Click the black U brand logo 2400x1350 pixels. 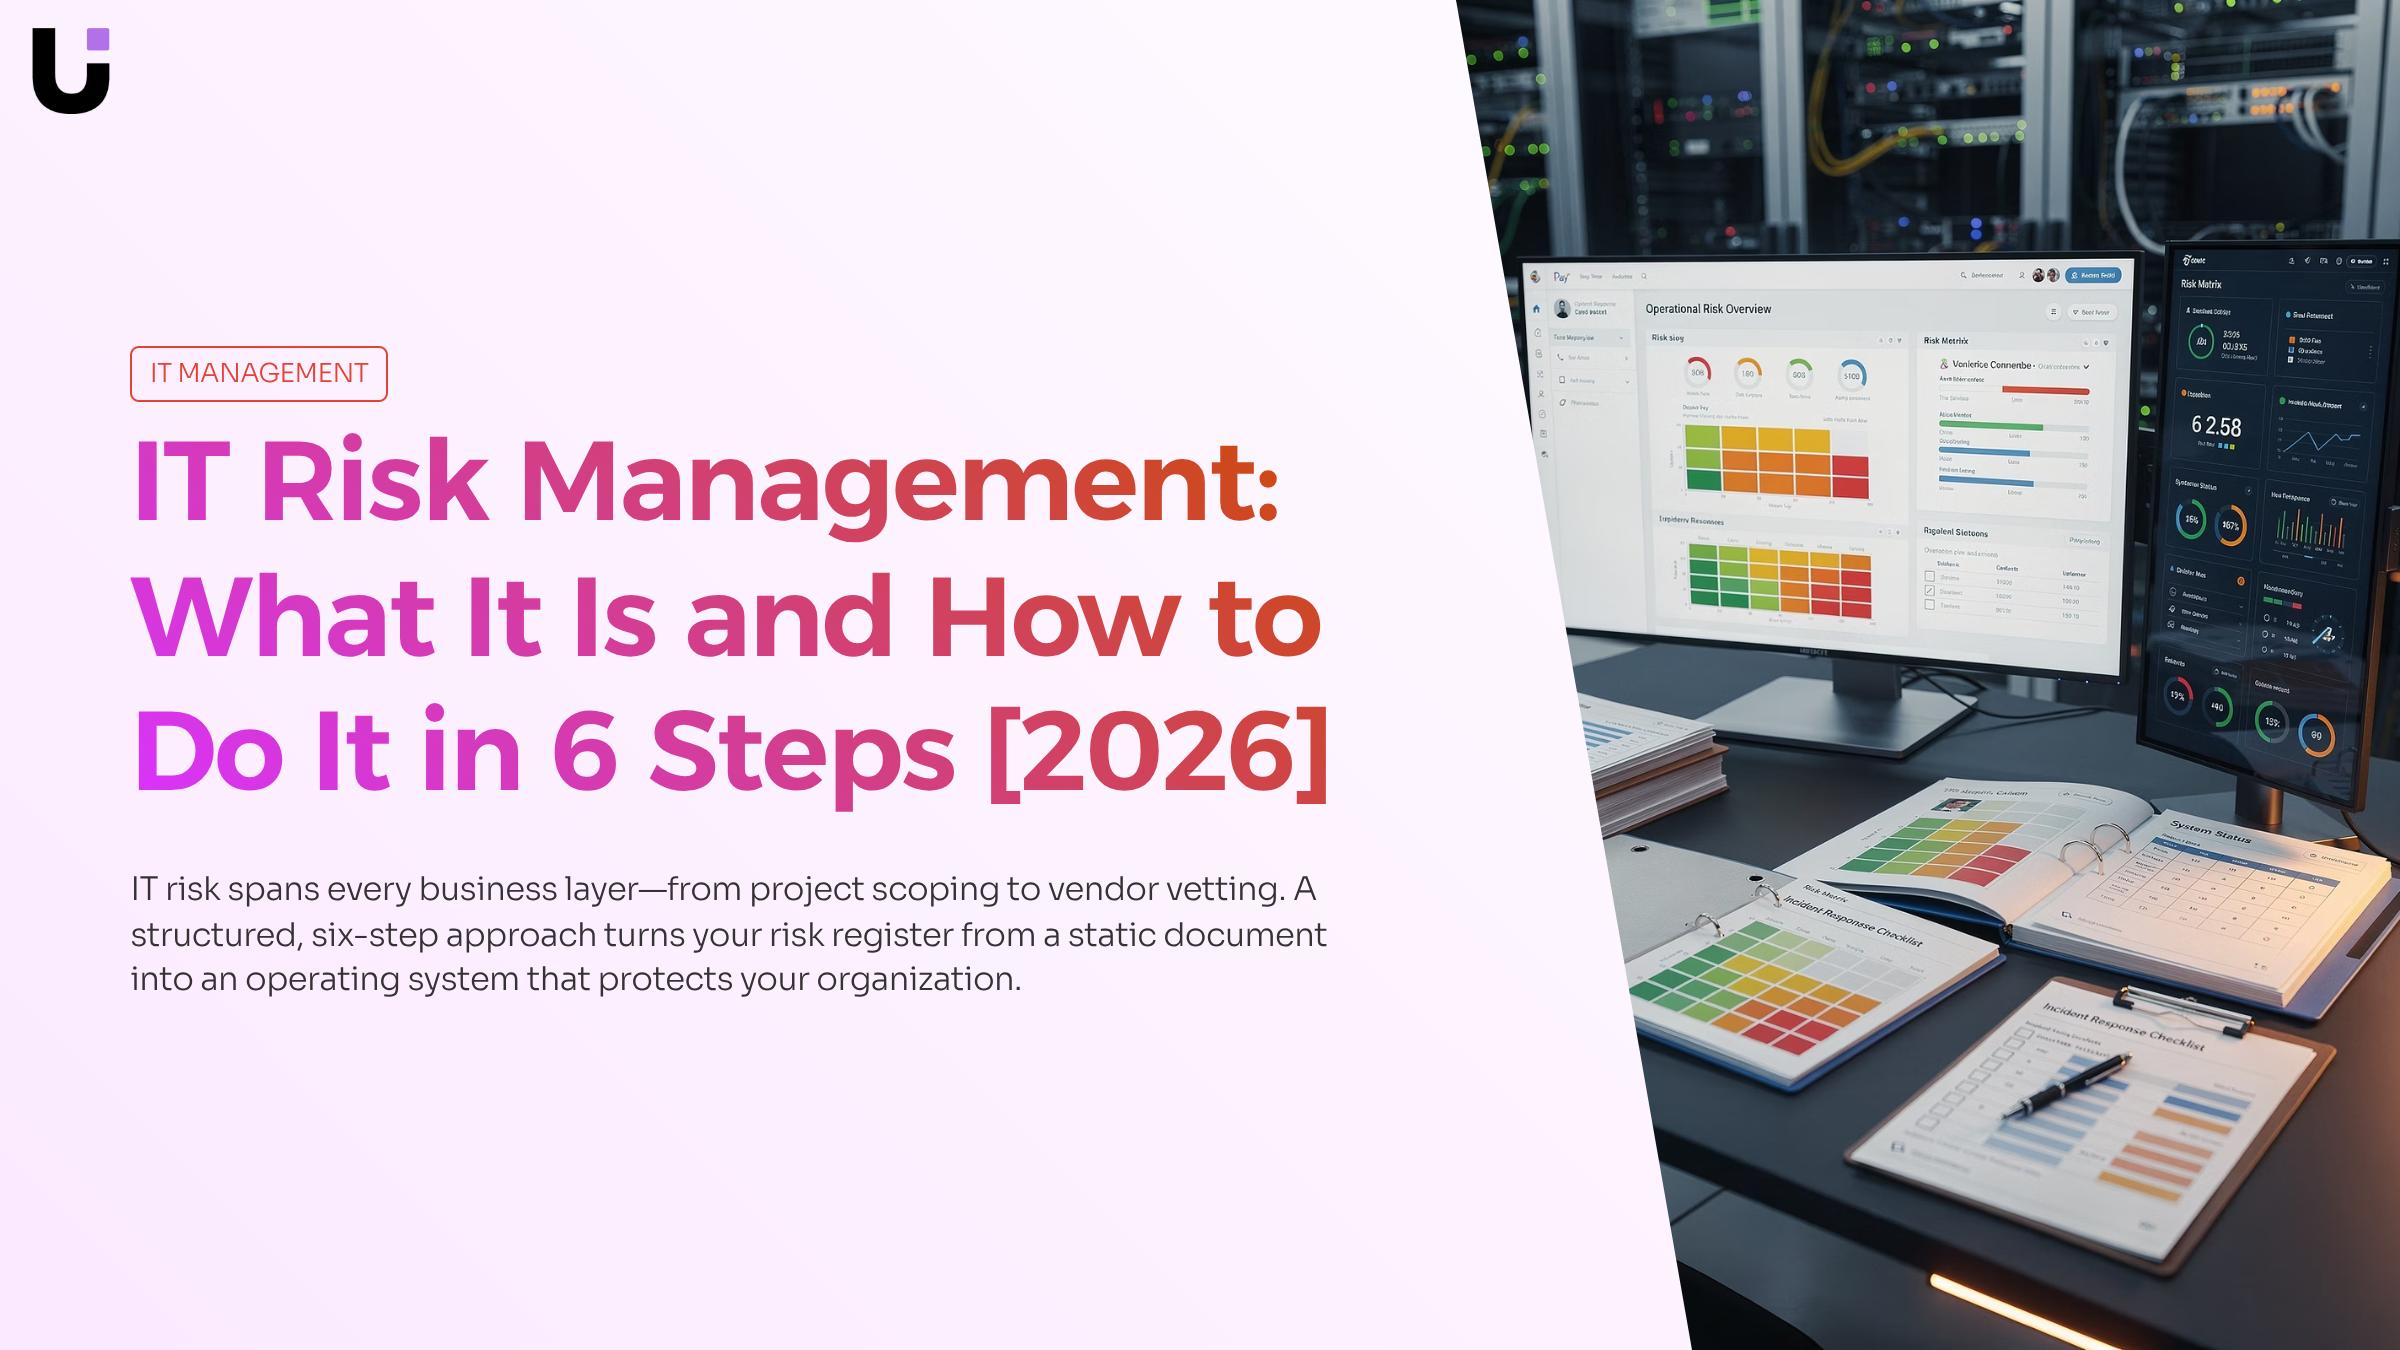pyautogui.click(x=71, y=70)
